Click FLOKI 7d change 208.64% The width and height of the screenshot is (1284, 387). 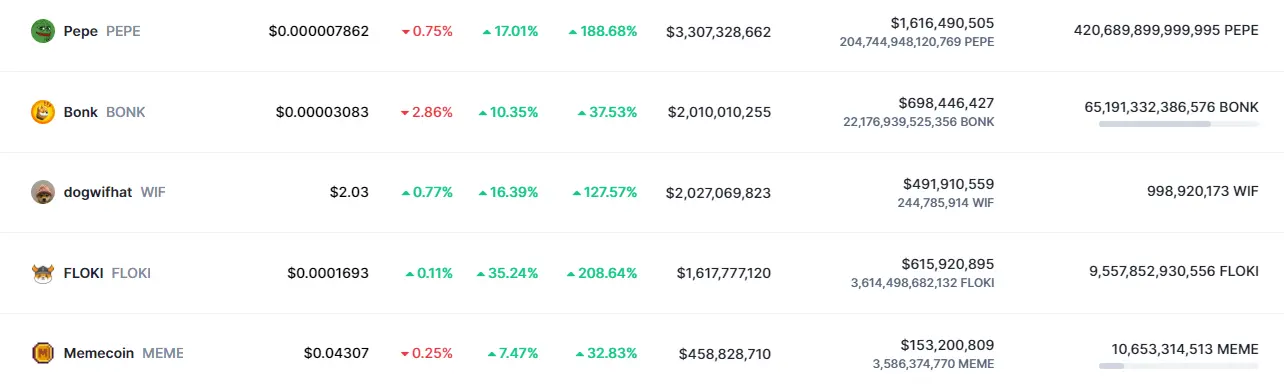click(602, 272)
